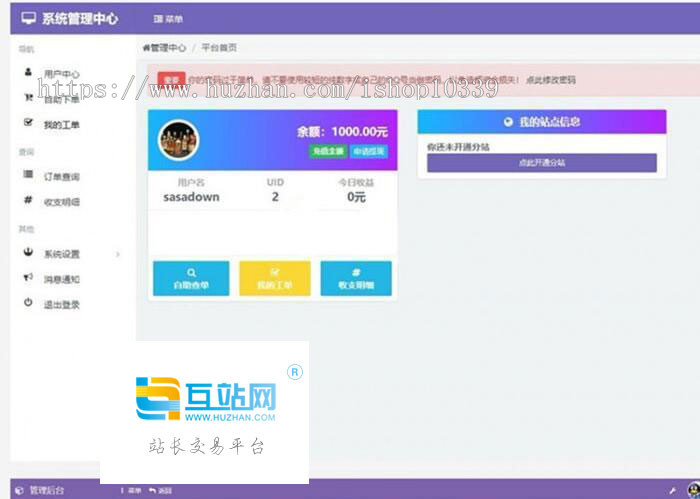Open 订单查询 in the sidebar

coord(62,177)
